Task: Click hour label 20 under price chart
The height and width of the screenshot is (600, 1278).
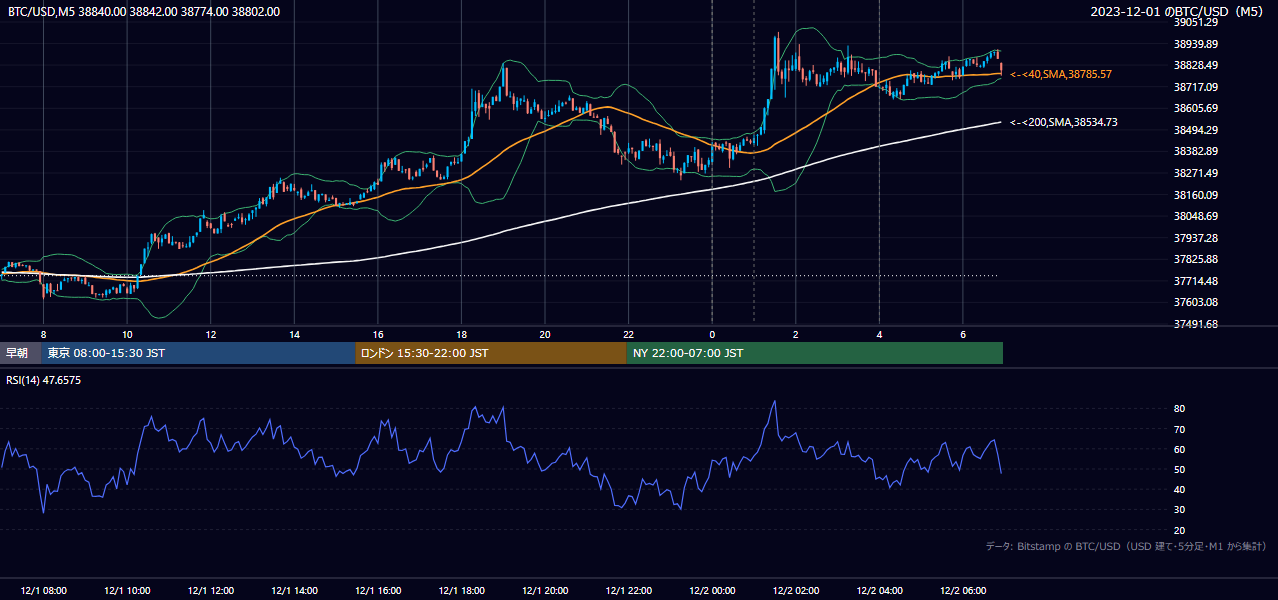Action: [545, 334]
